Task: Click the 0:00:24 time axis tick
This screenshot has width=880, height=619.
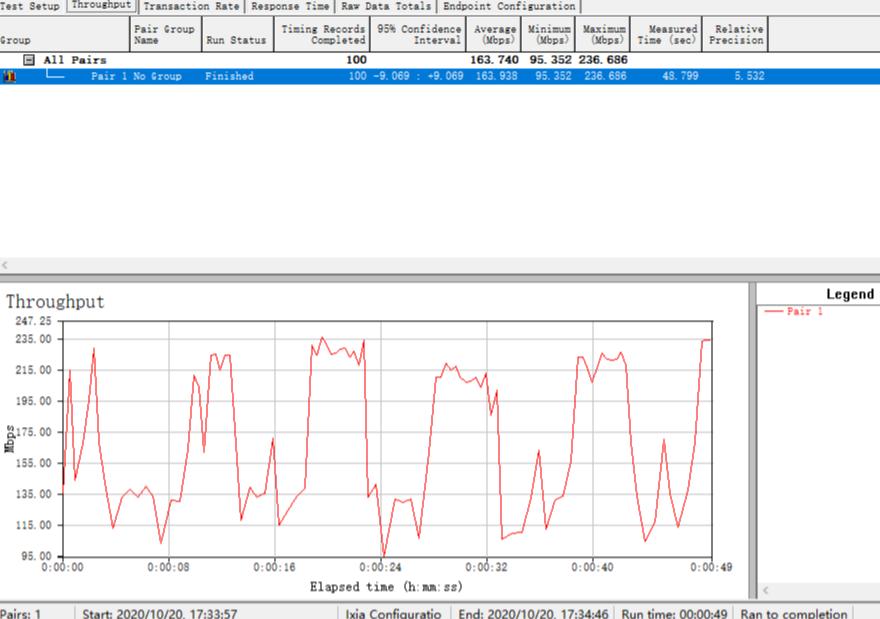Action: 381,567
